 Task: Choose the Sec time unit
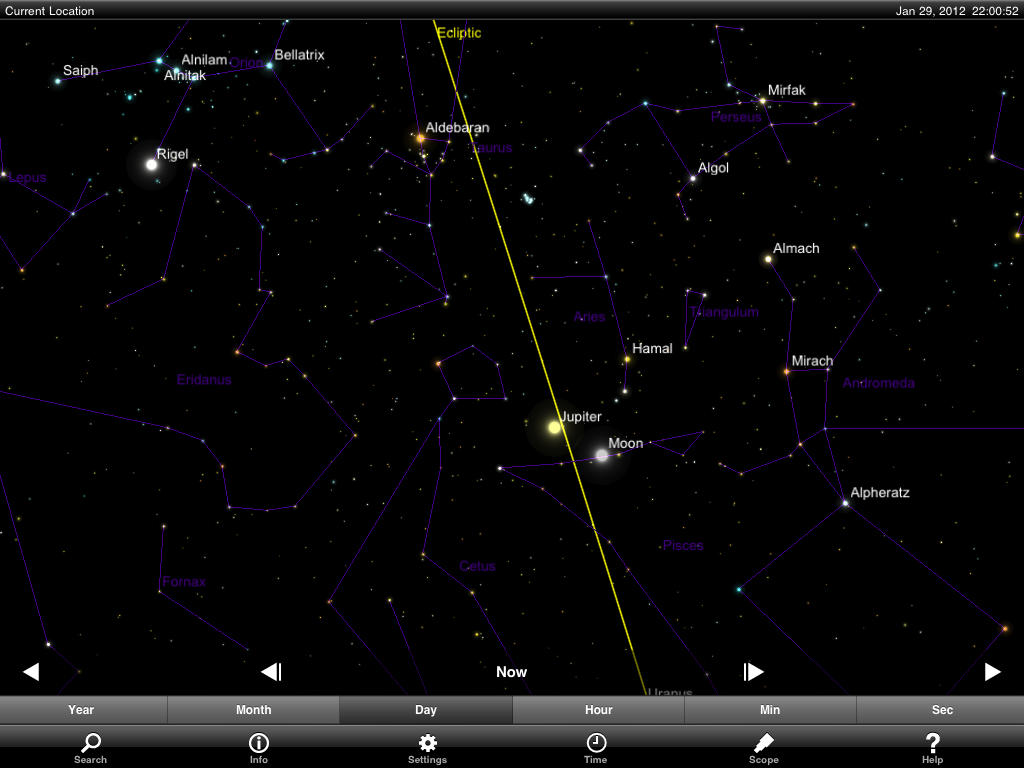pos(942,710)
